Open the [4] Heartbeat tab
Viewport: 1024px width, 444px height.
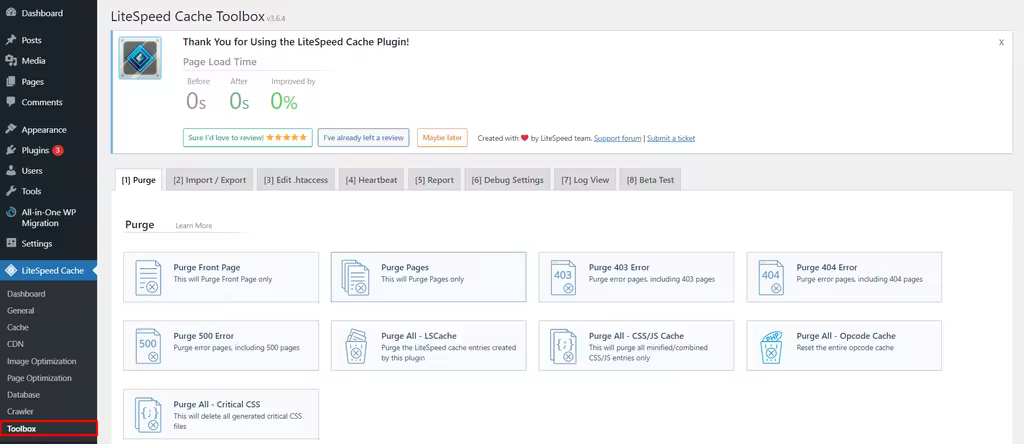372,180
